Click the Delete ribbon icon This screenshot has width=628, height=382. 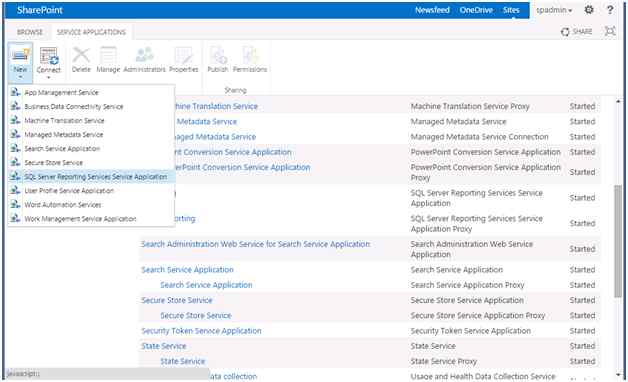click(81, 55)
